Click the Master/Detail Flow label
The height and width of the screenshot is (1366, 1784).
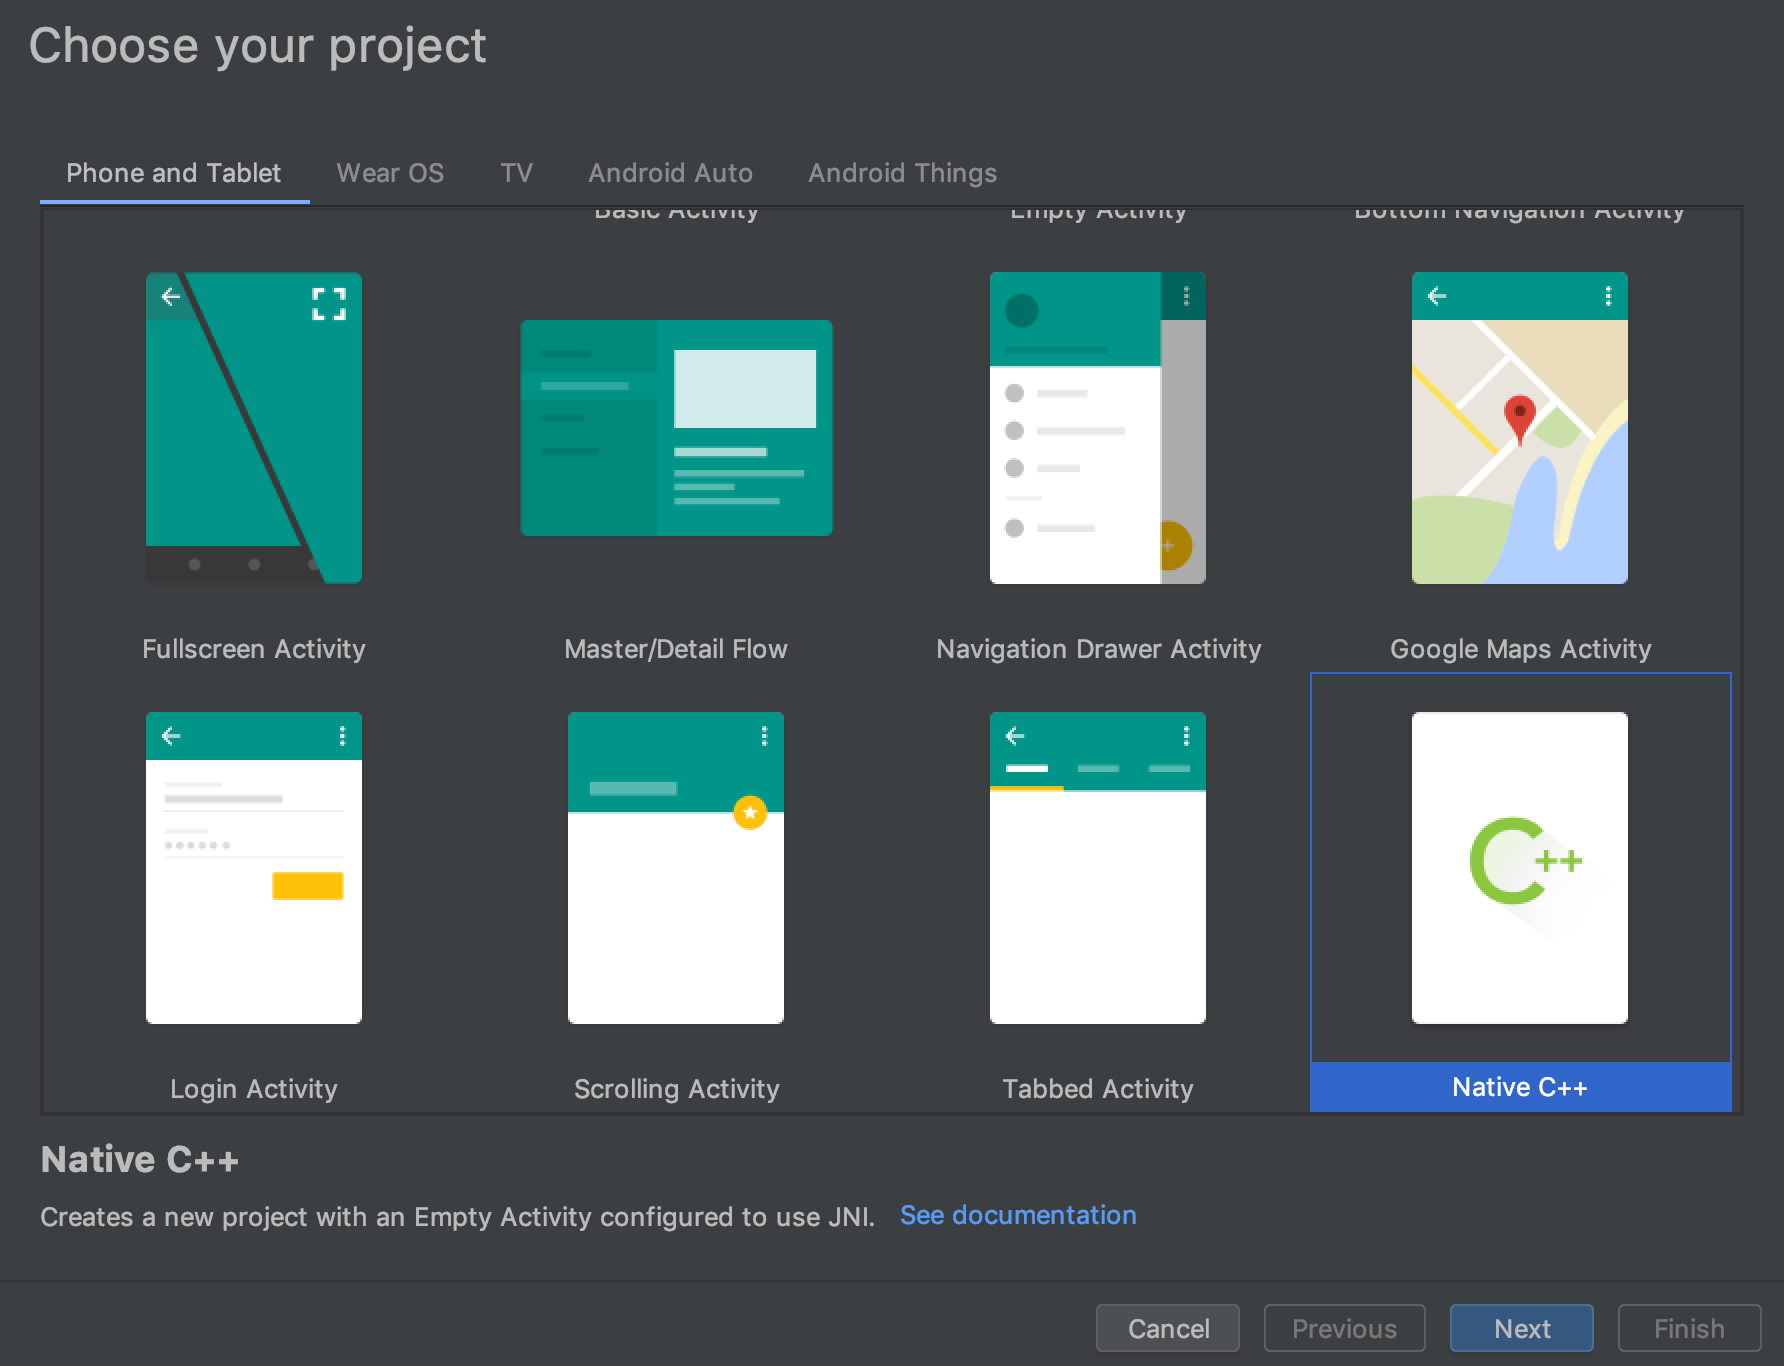(x=676, y=649)
